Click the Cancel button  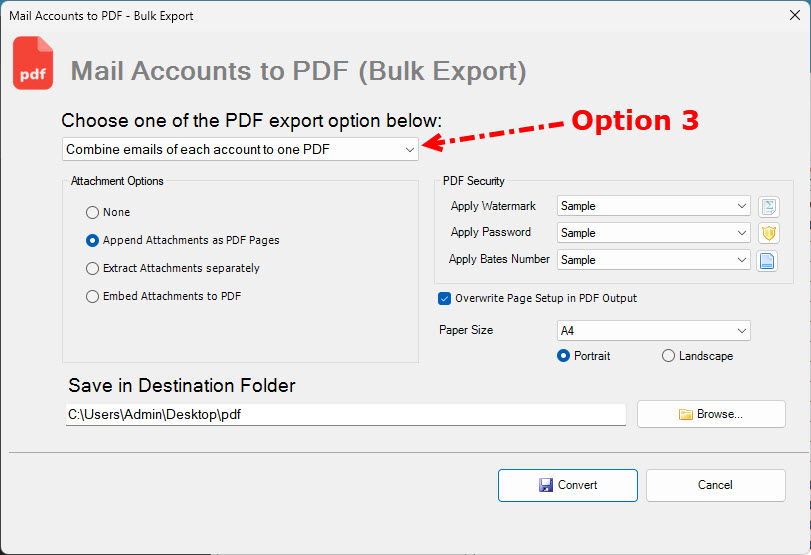pos(715,485)
